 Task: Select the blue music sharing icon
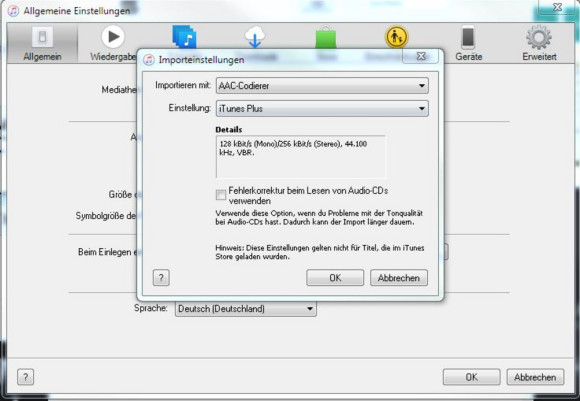tap(184, 36)
